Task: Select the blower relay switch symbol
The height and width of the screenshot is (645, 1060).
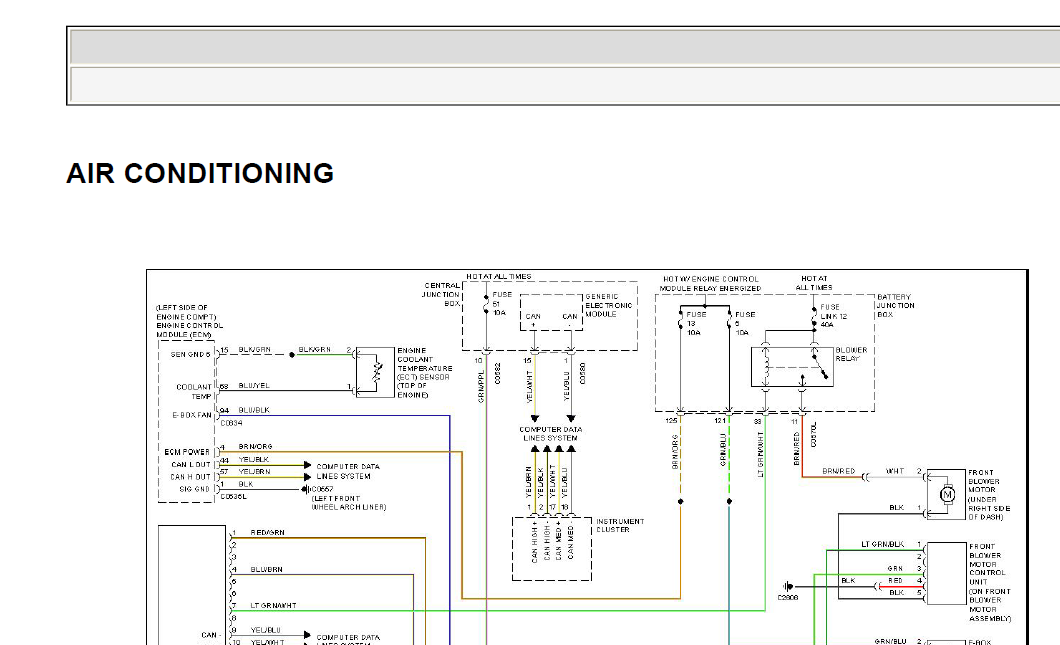Action: (820, 366)
